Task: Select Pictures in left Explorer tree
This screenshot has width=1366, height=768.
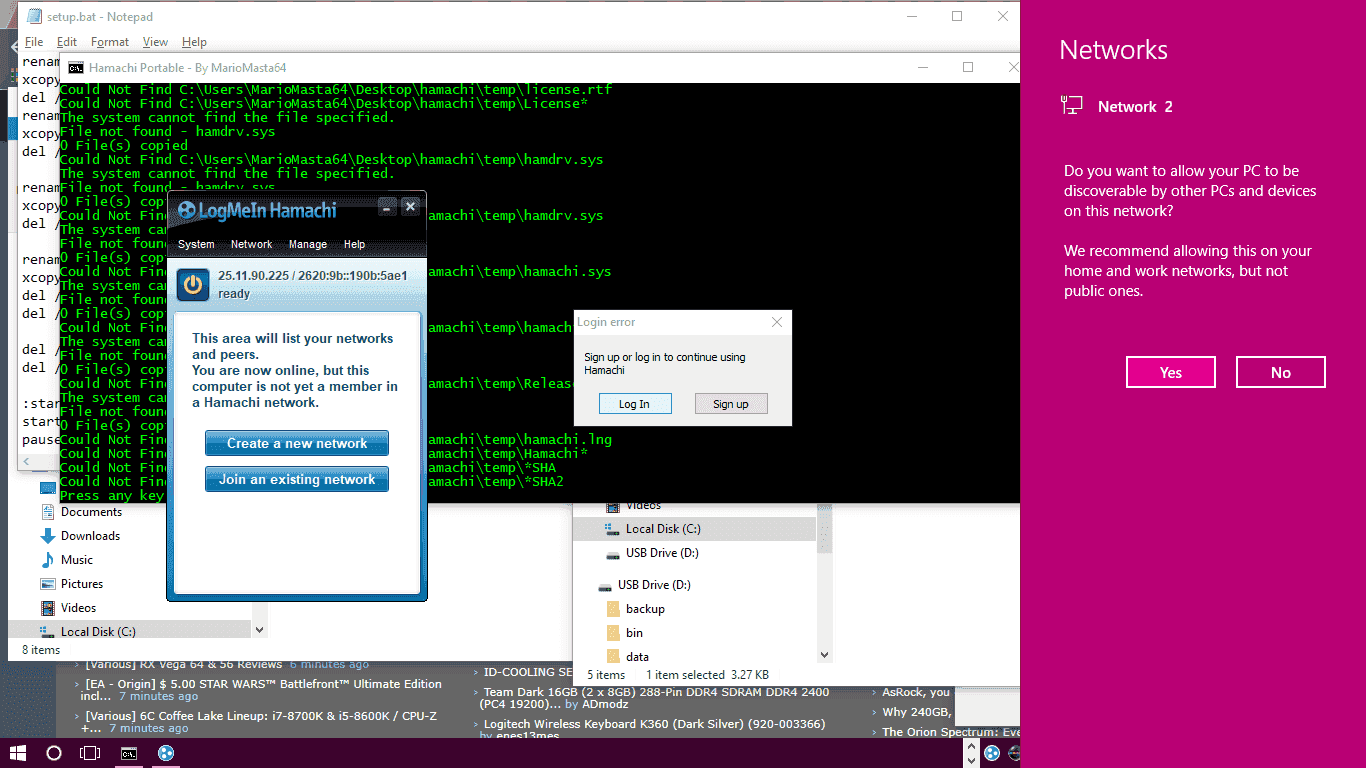Action: 82,584
